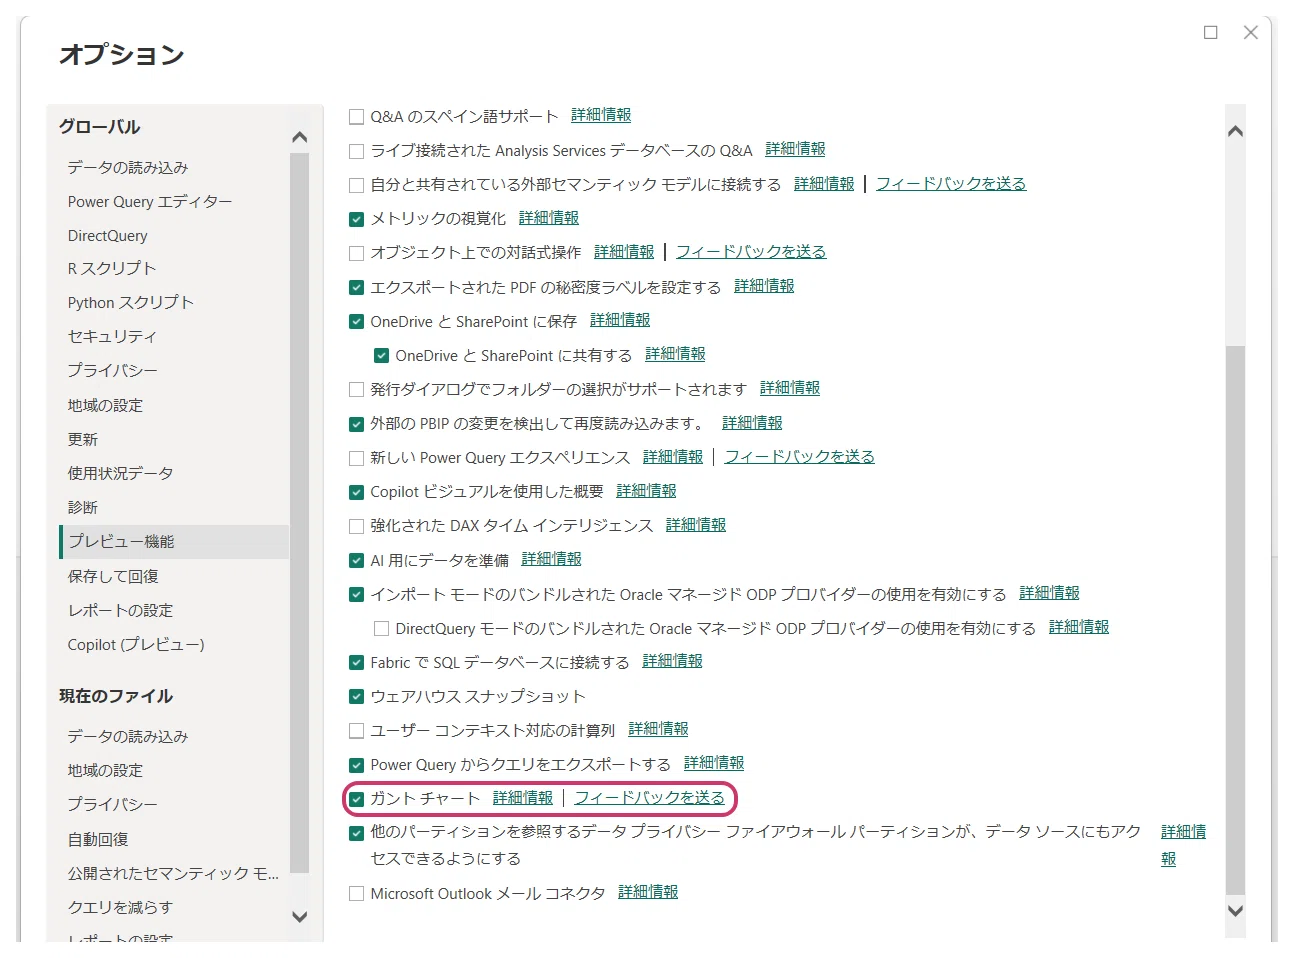Click sidebar scroll-down arrow
The image size is (1294, 958).
(x=299, y=916)
